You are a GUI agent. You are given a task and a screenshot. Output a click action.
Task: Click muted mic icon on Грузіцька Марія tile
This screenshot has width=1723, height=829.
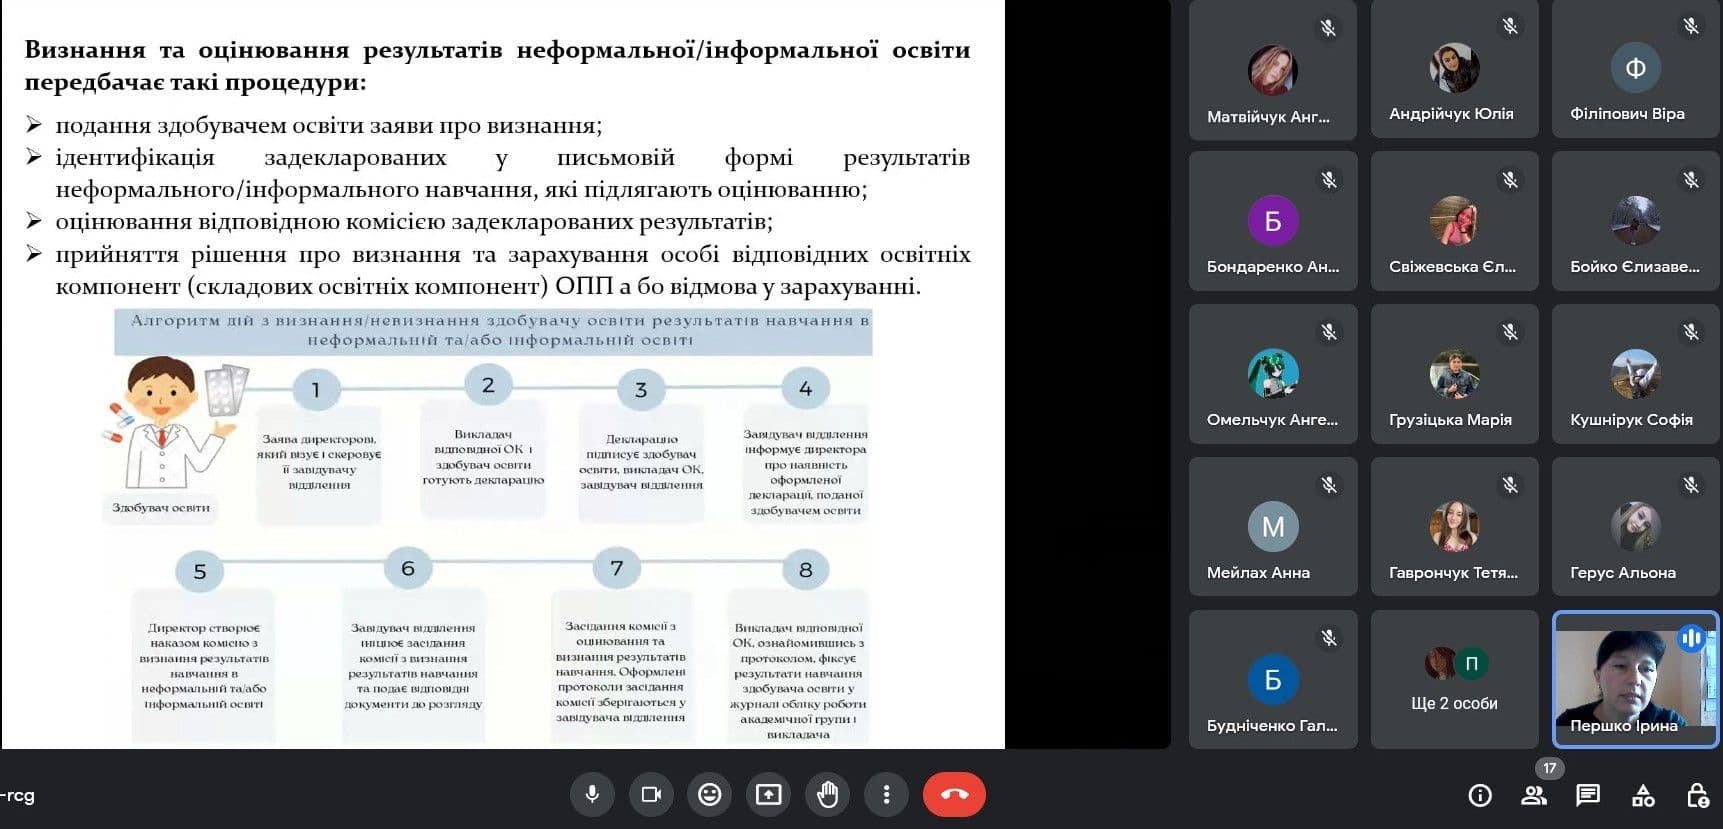click(x=1510, y=332)
